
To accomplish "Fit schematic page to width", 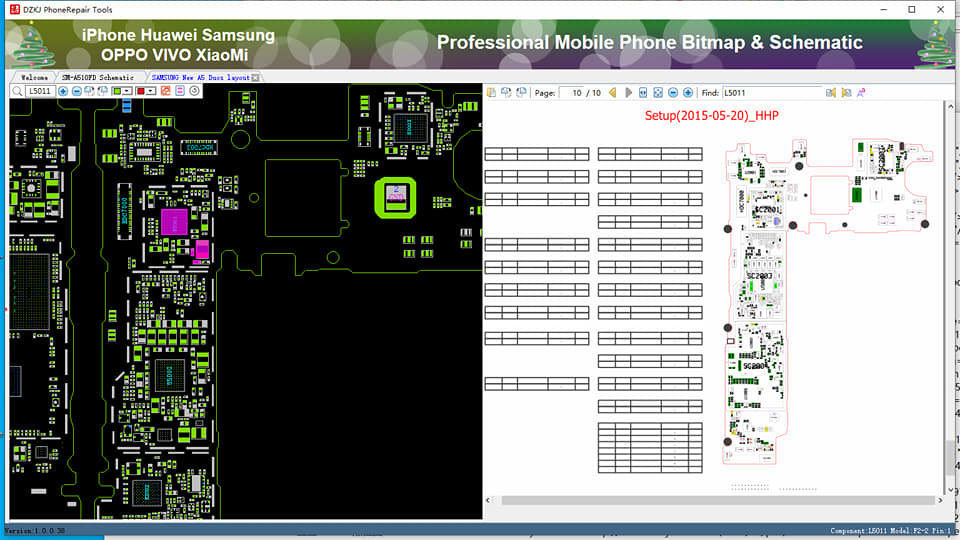I will coord(643,92).
